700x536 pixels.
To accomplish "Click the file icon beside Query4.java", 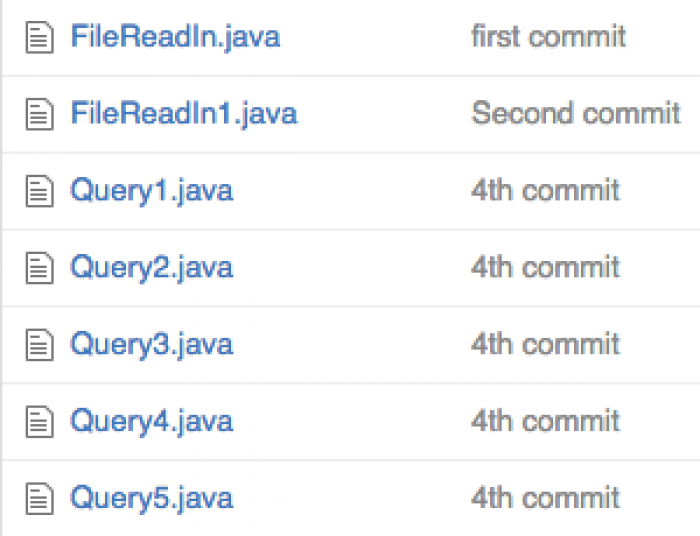I will pos(40,421).
